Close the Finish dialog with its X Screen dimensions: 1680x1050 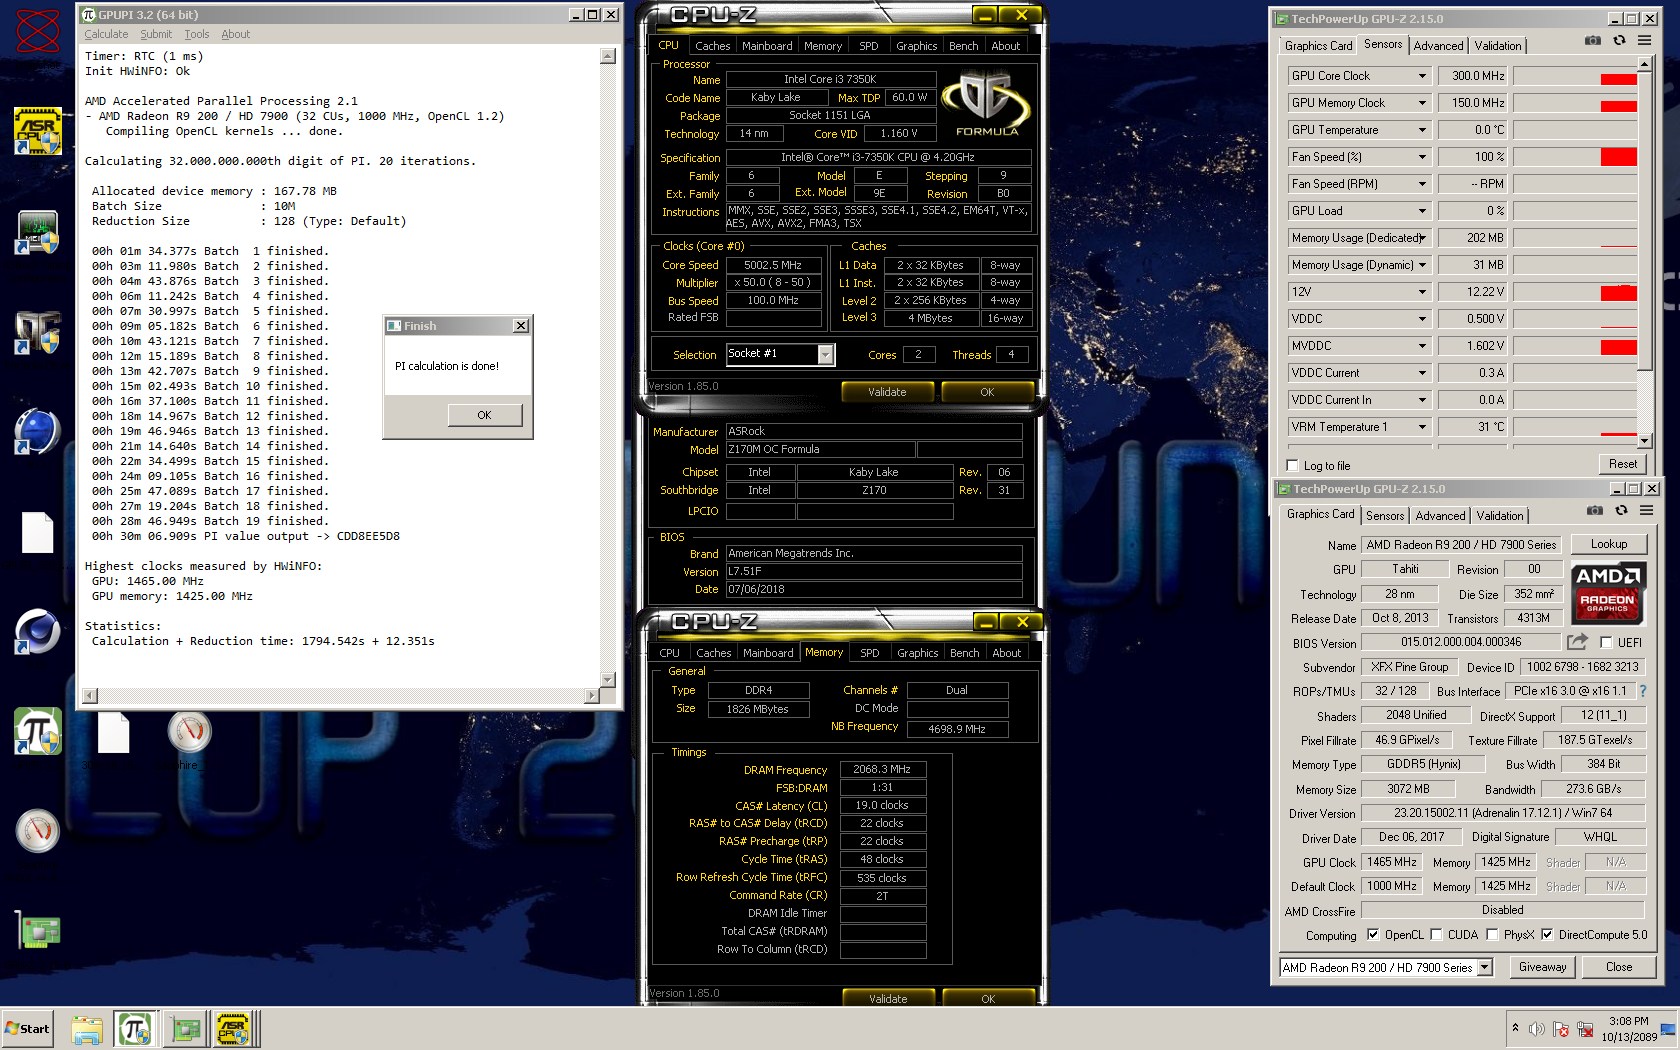(520, 326)
